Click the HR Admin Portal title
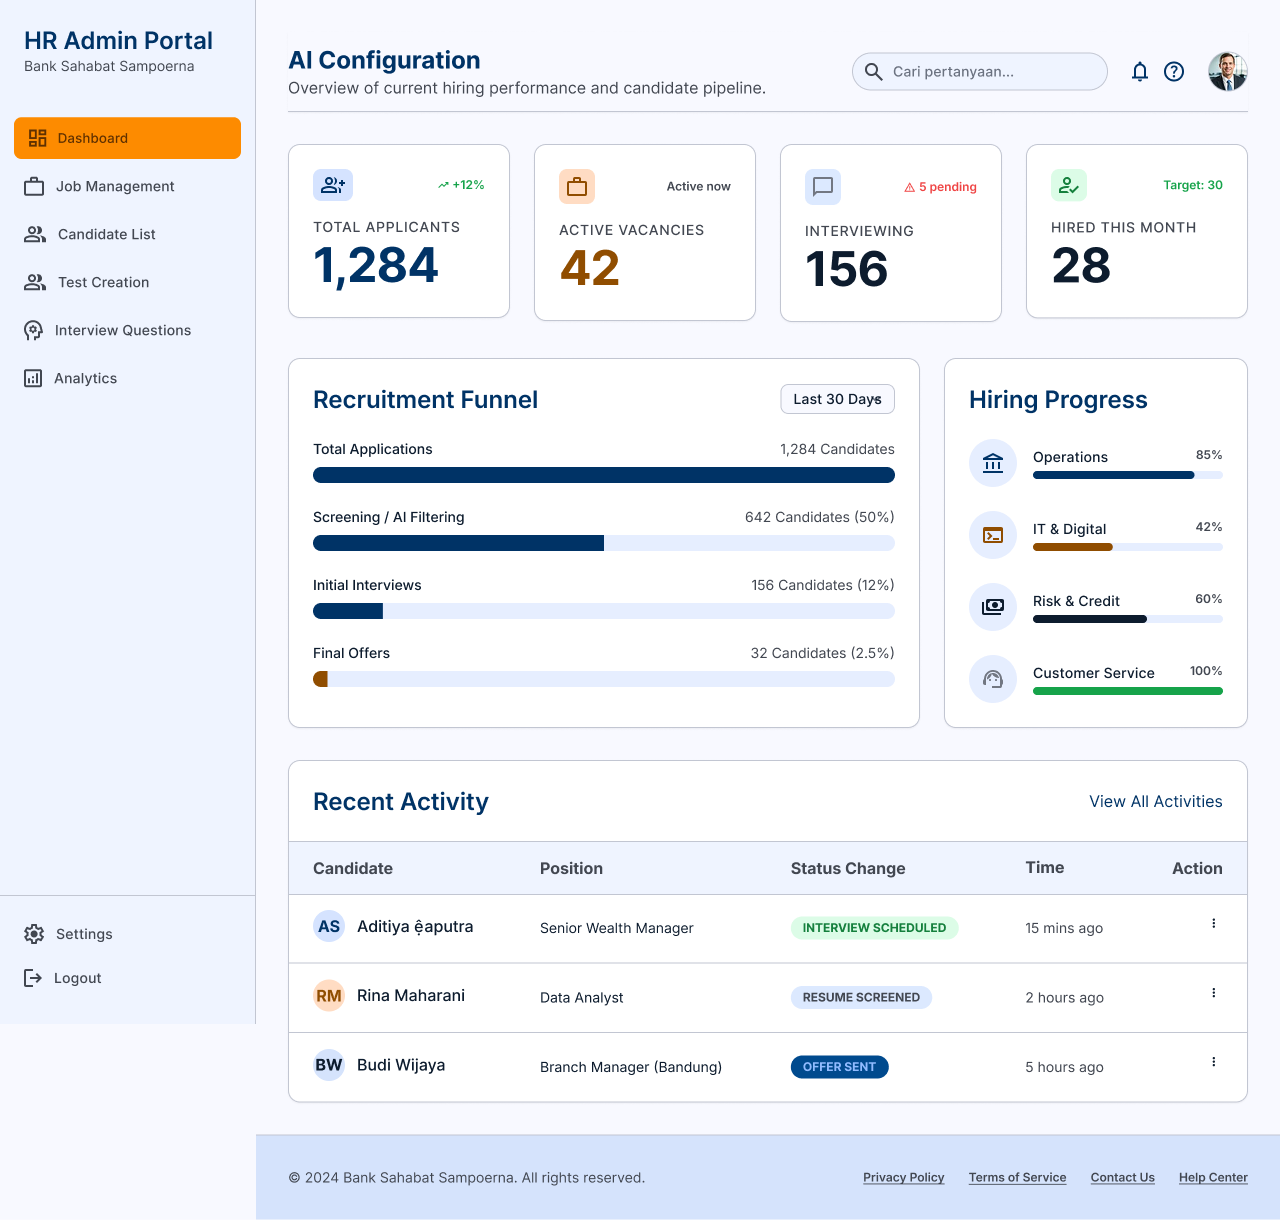The width and height of the screenshot is (1280, 1220). pos(119,41)
